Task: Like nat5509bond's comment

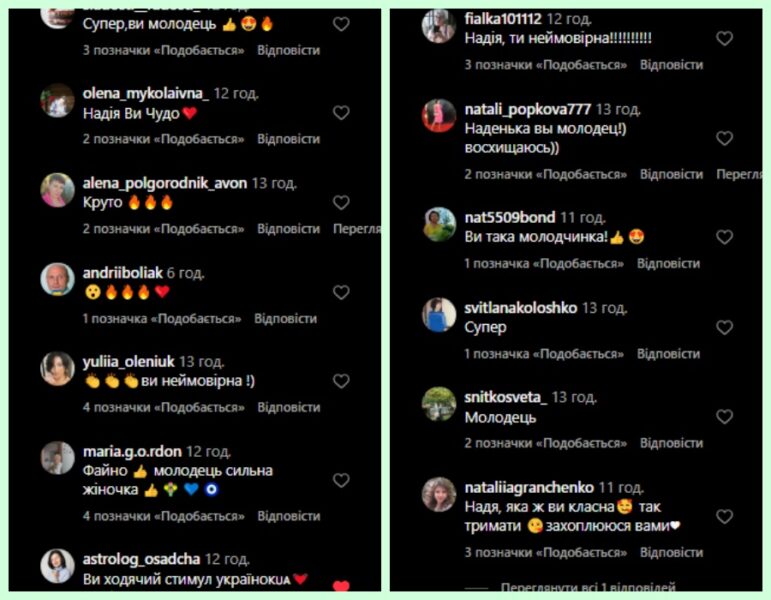Action: (724, 238)
